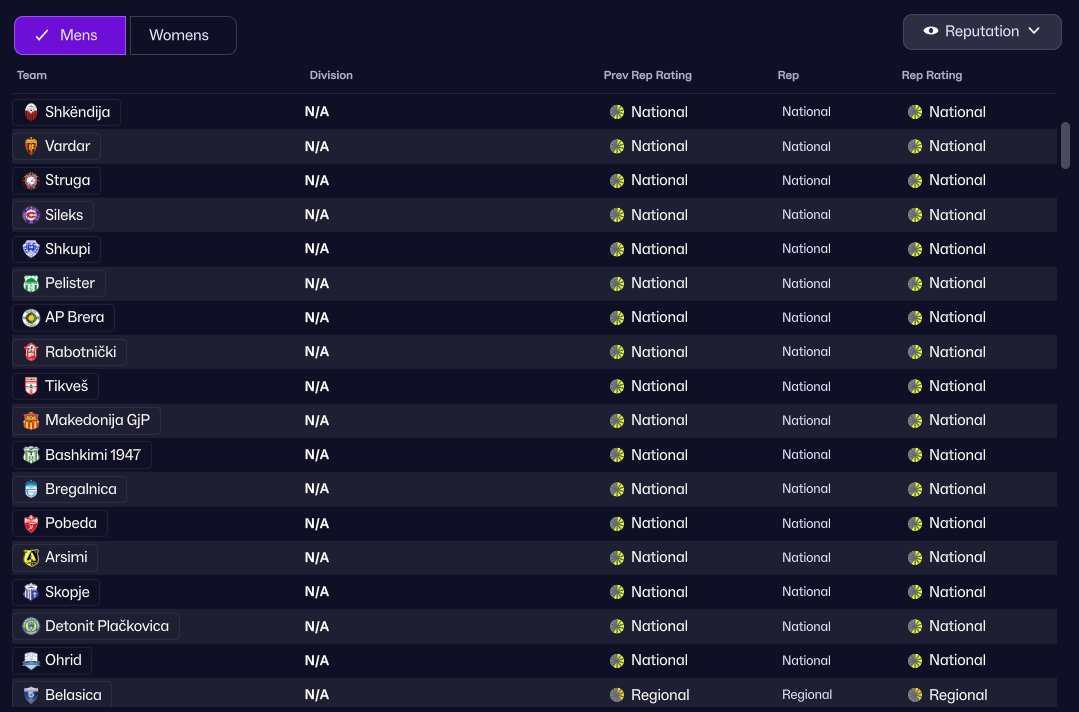
Task: Click the Arsimi club badge icon
Action: (x=31, y=557)
